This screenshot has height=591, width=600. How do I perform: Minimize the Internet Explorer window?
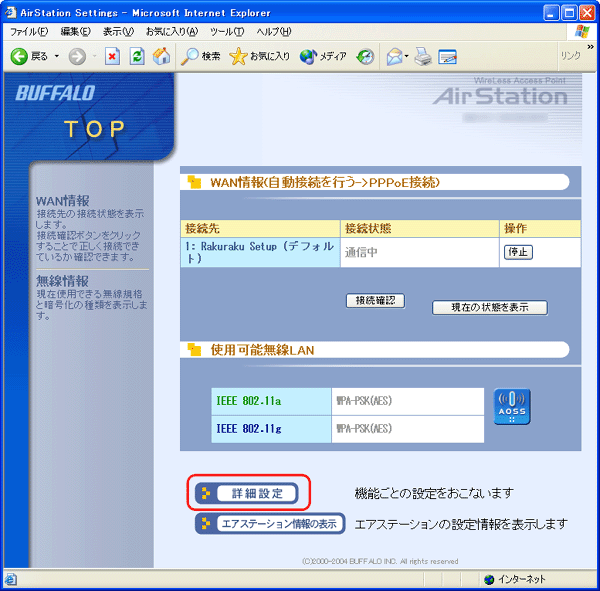click(x=551, y=13)
